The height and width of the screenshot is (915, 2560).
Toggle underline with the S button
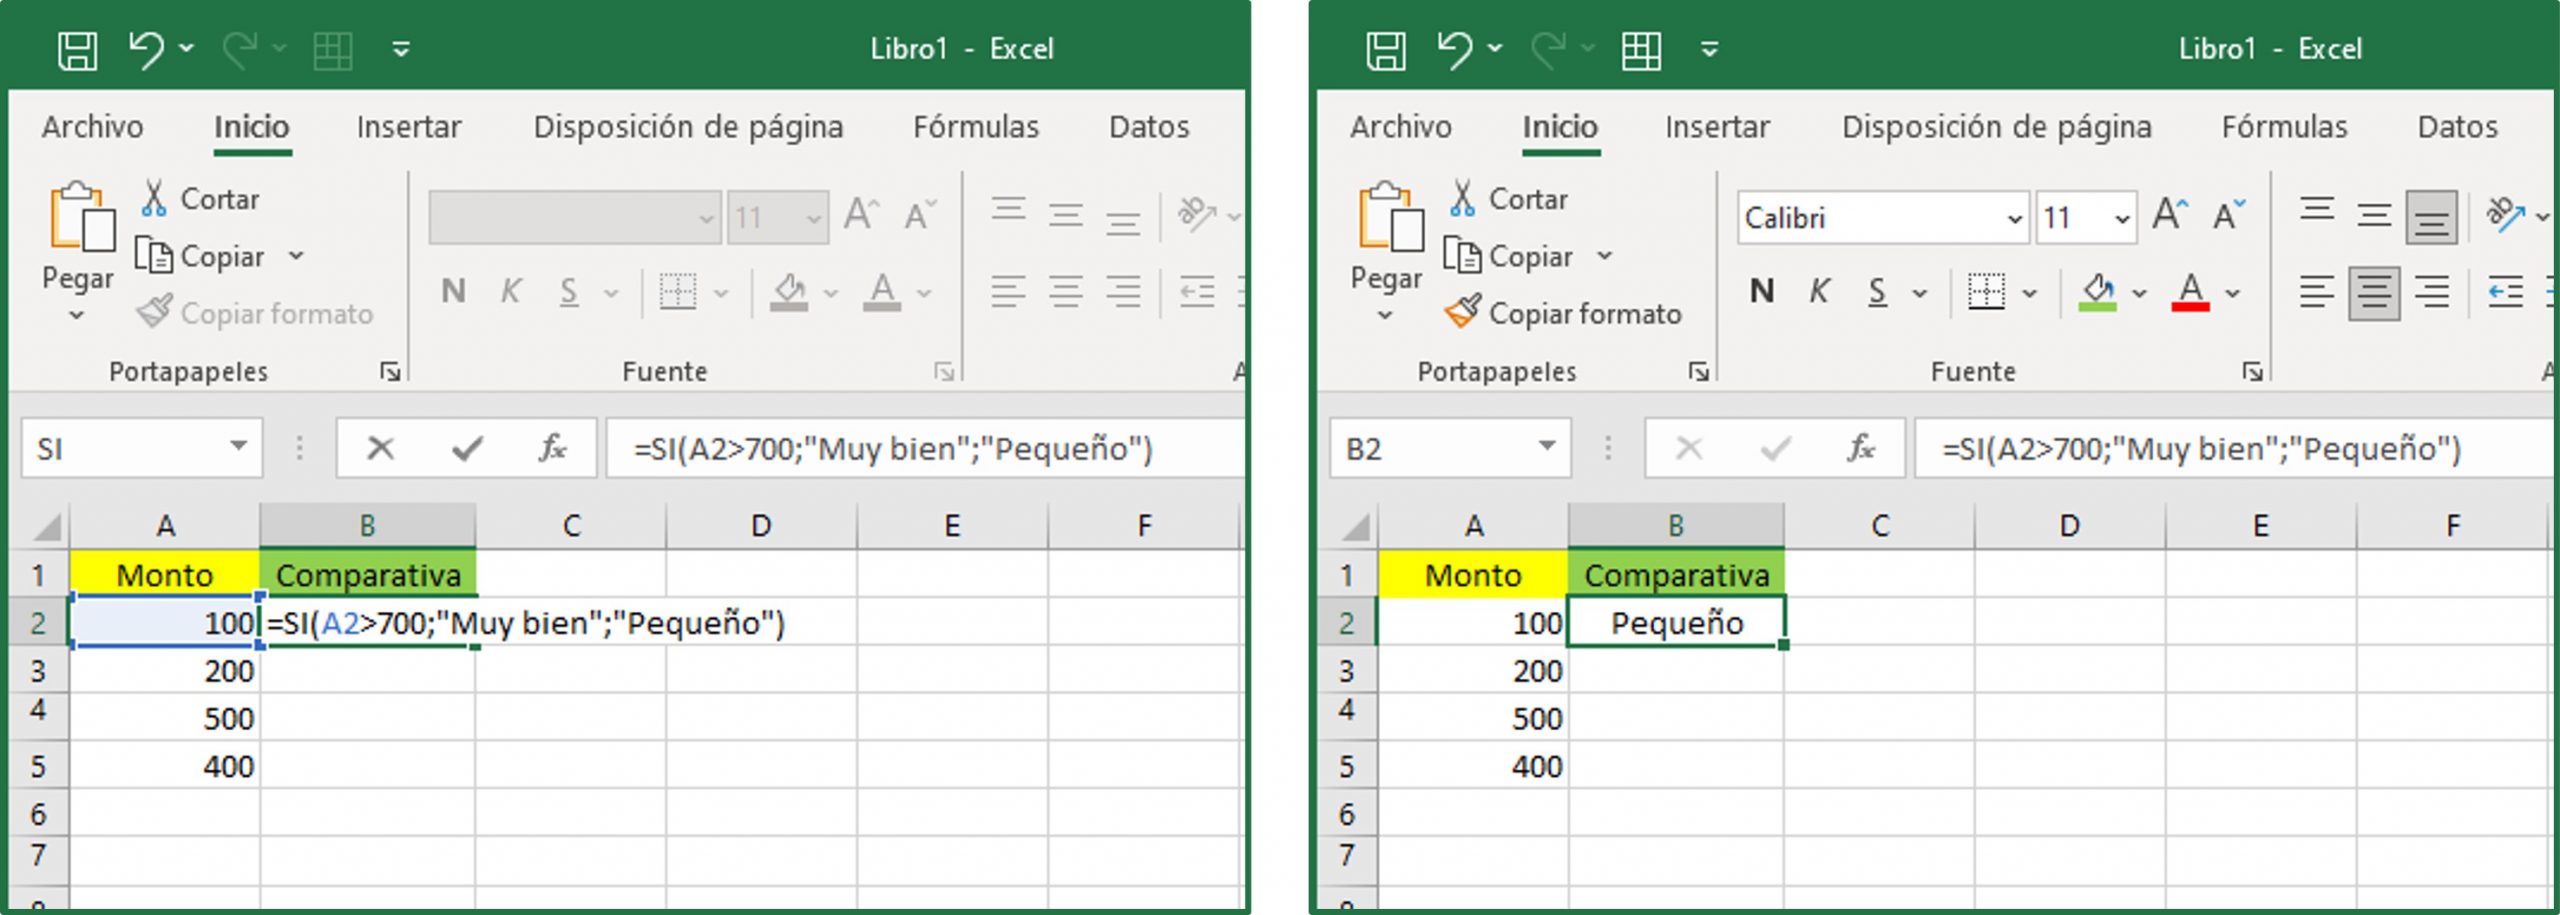click(1877, 291)
